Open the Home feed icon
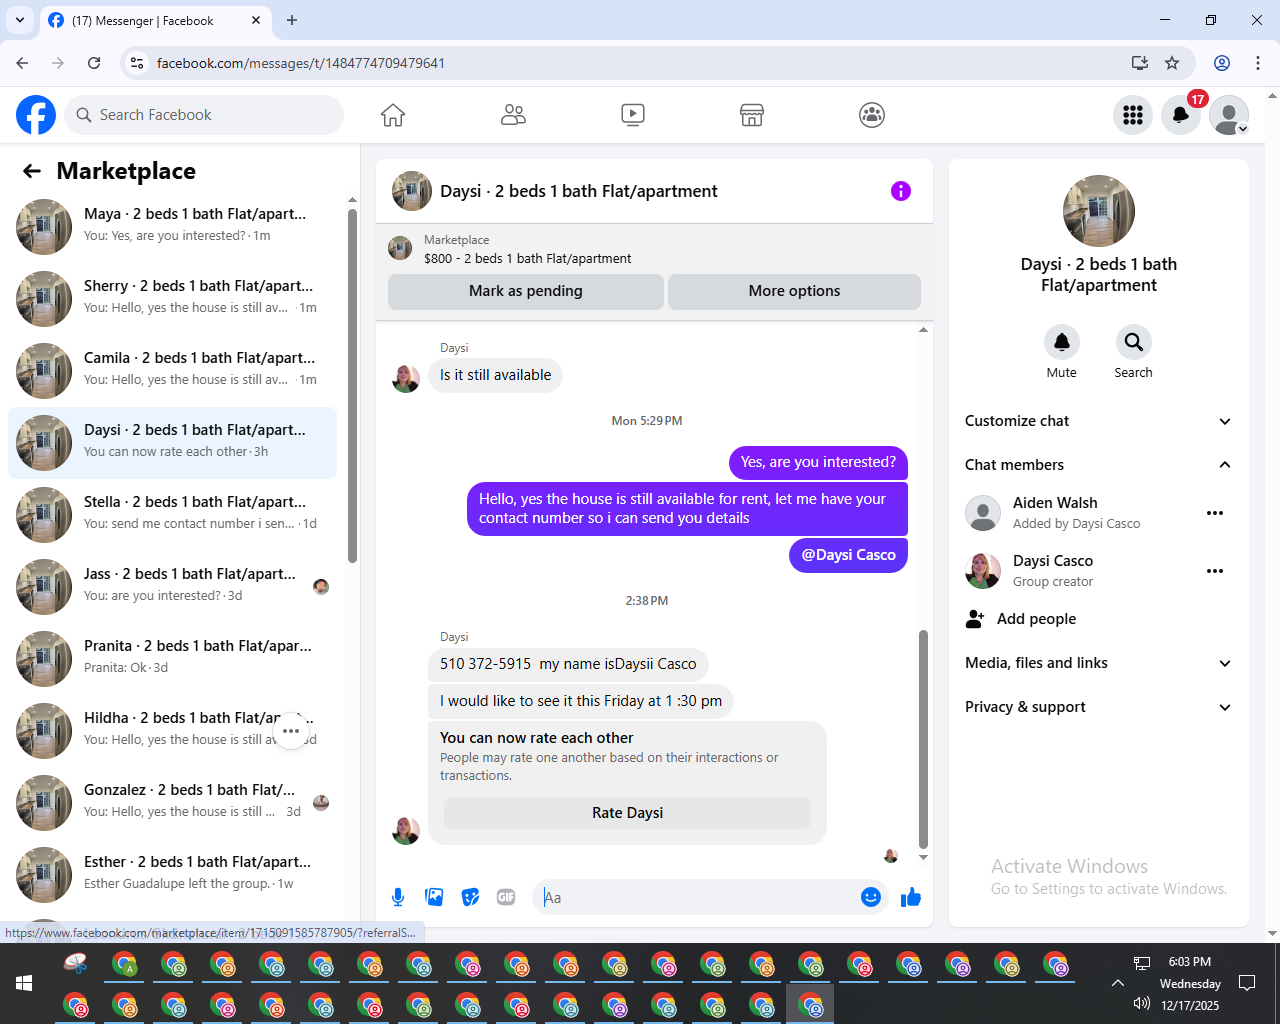This screenshot has height=1024, width=1280. (x=393, y=115)
